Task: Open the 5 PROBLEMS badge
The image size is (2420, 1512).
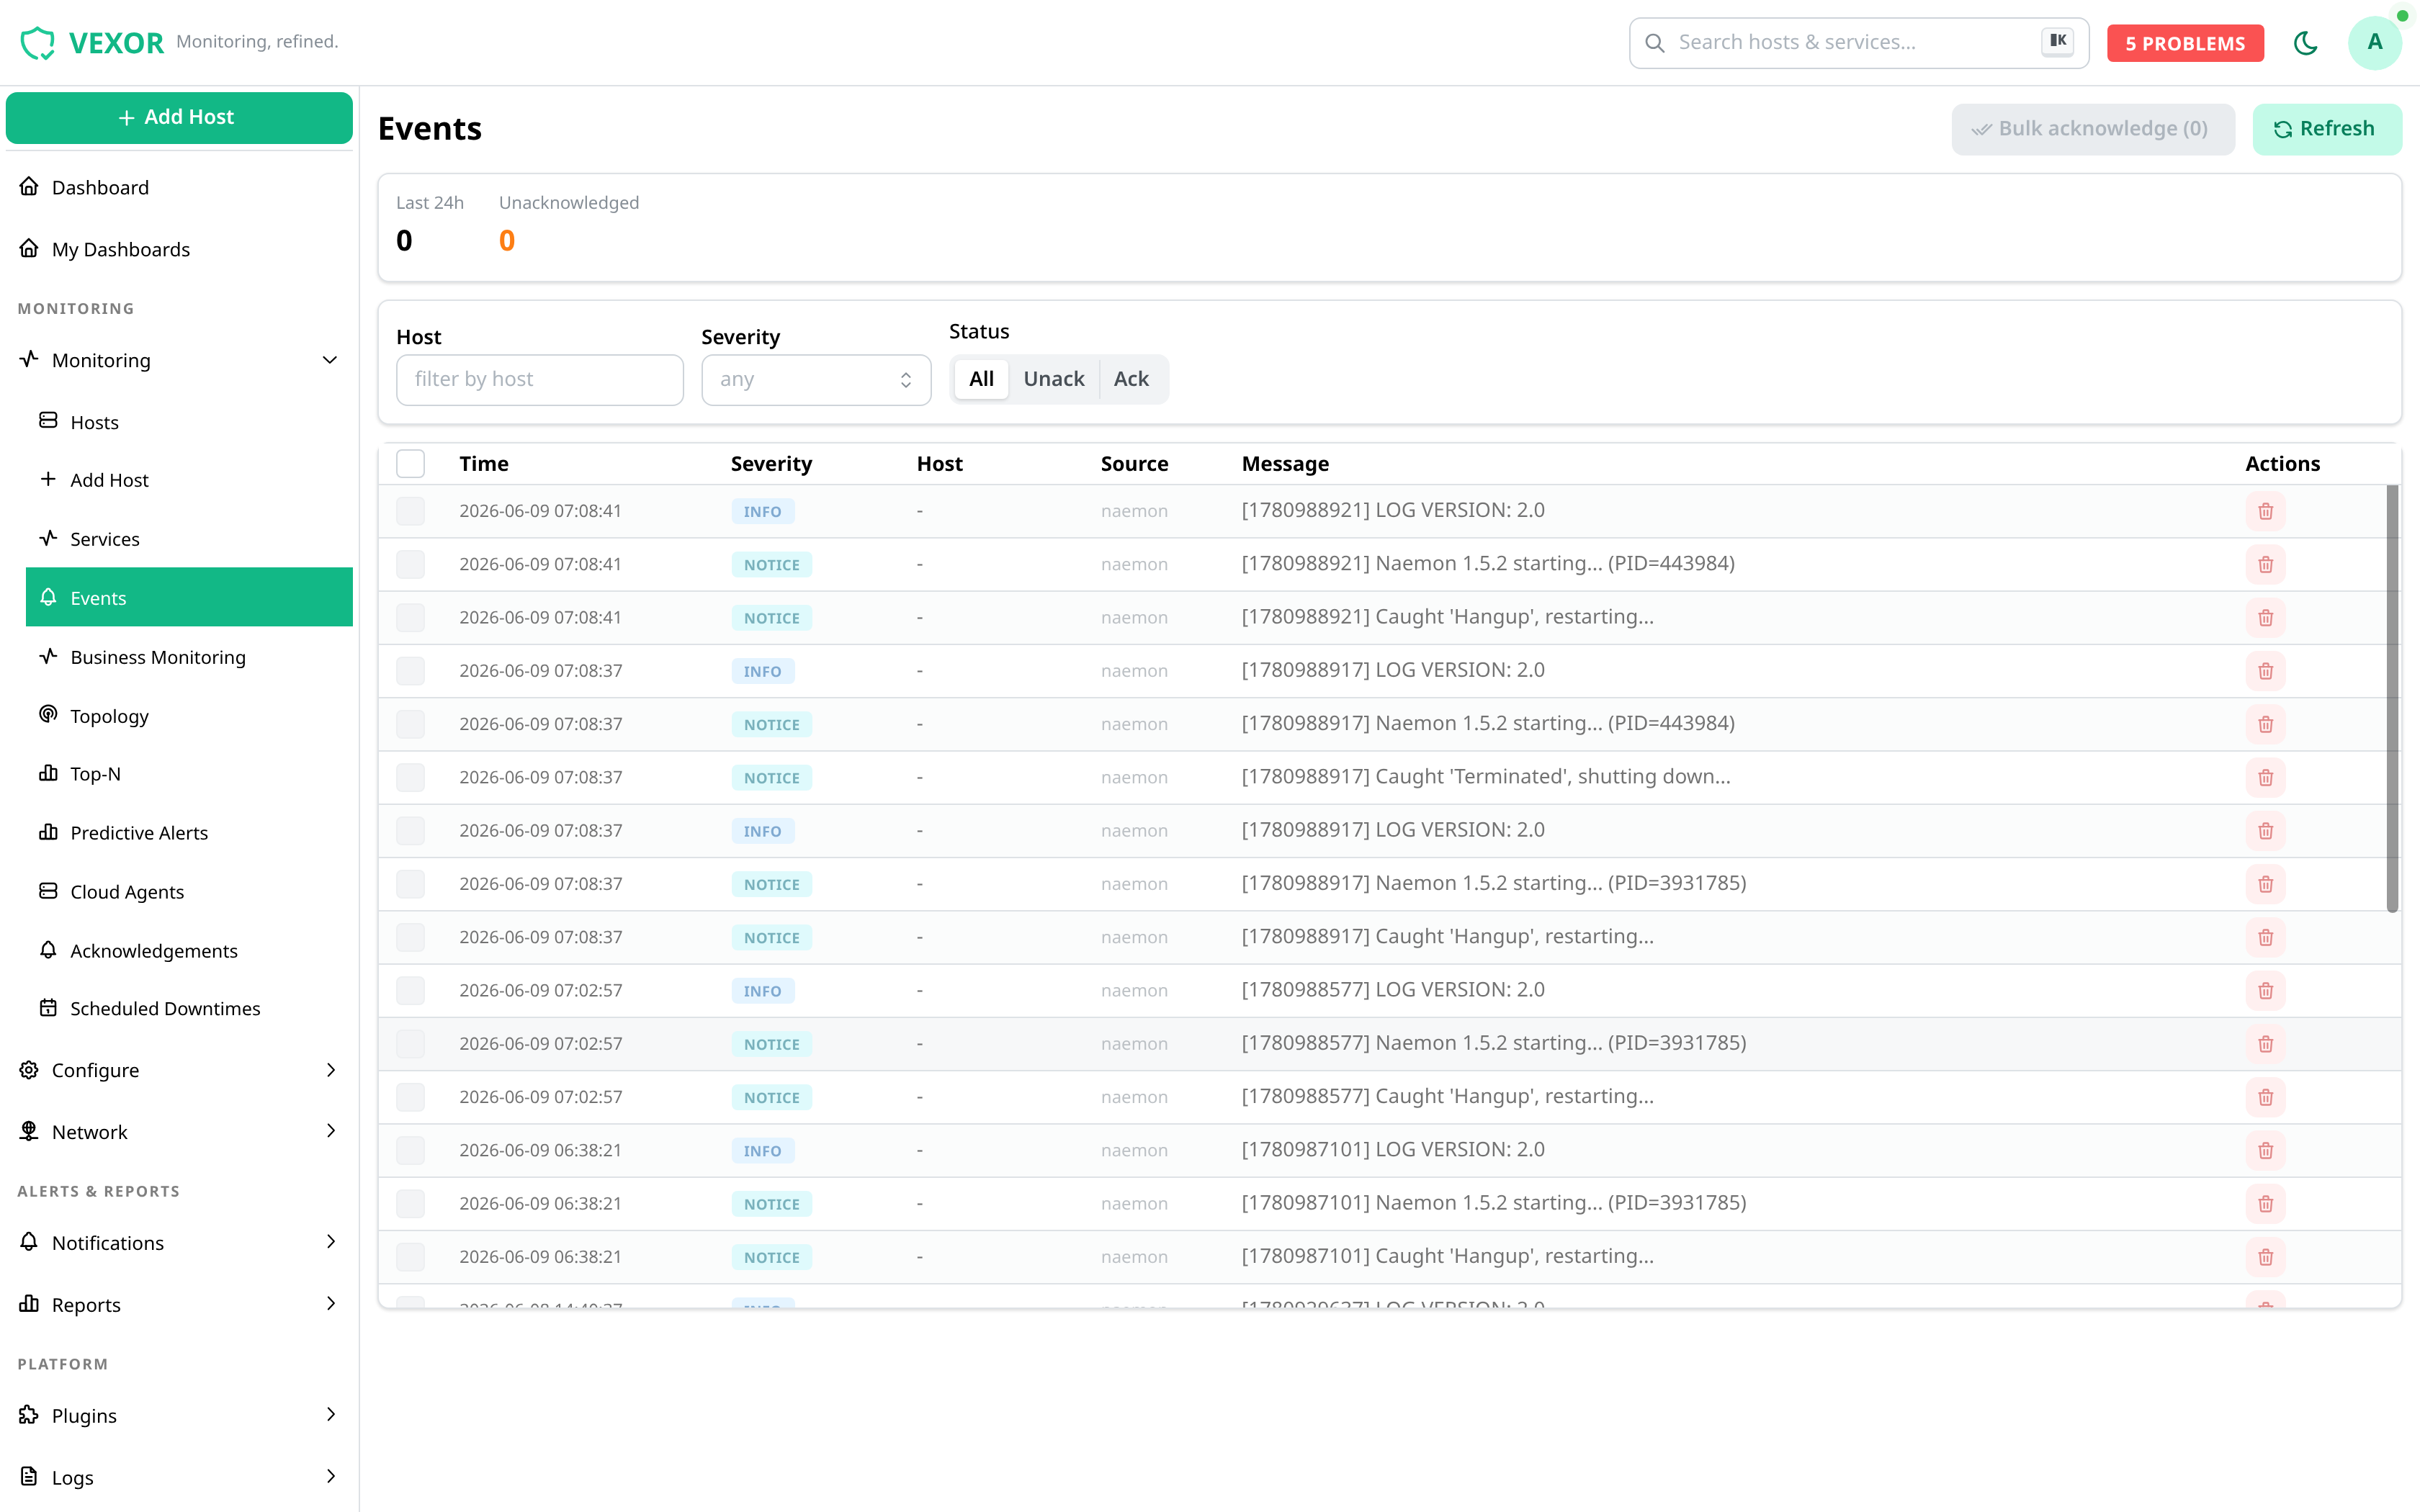Action: [2185, 43]
